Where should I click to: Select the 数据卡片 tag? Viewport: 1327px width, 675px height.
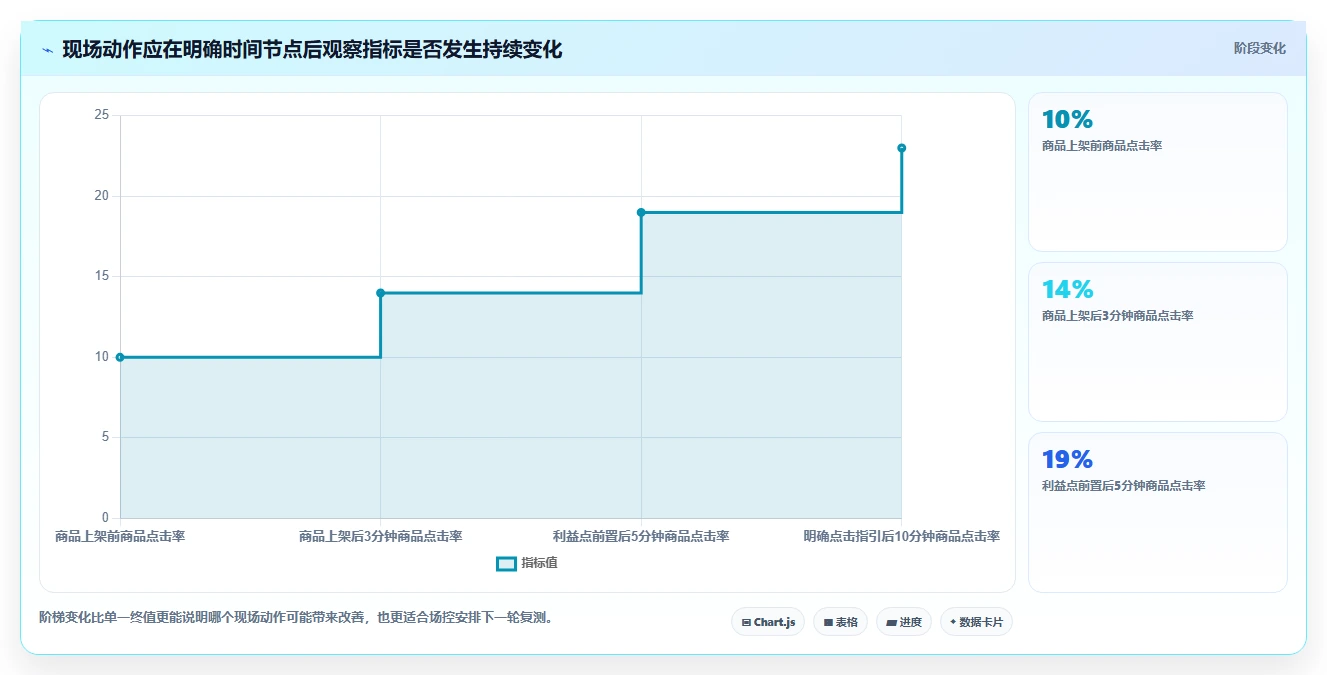pyautogui.click(x=976, y=622)
